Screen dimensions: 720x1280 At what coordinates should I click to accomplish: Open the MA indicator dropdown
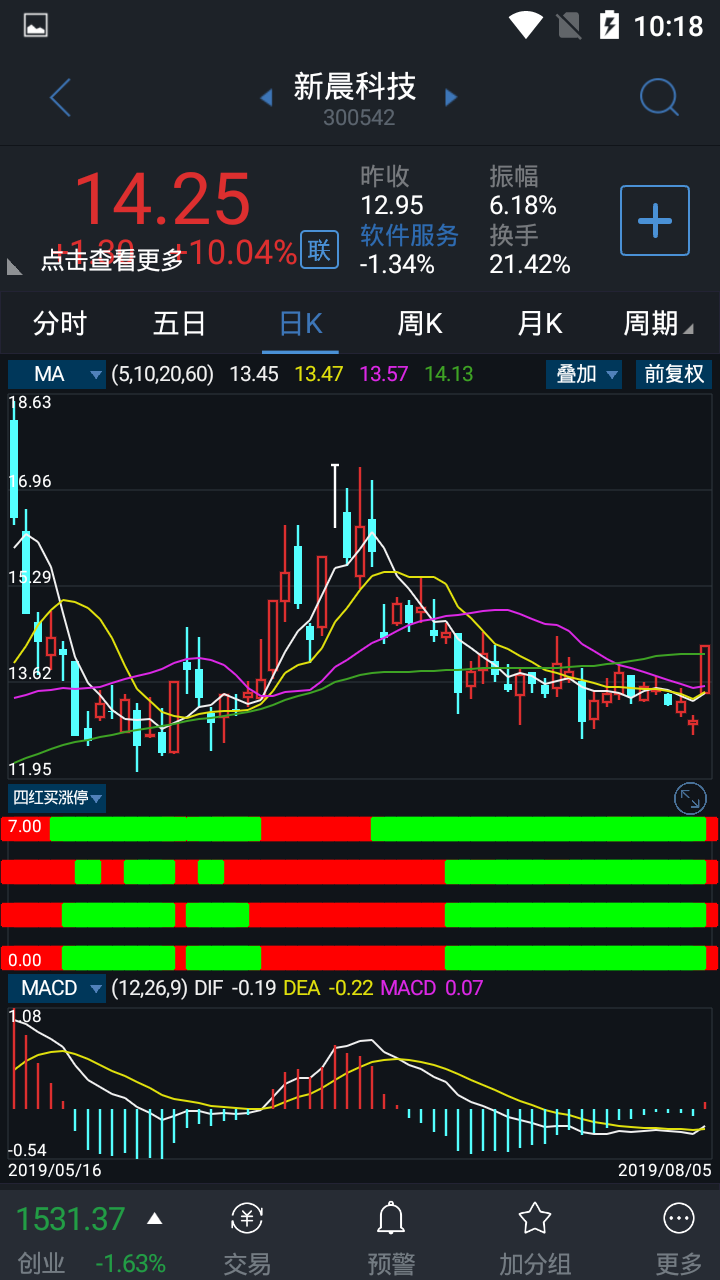pos(57,374)
